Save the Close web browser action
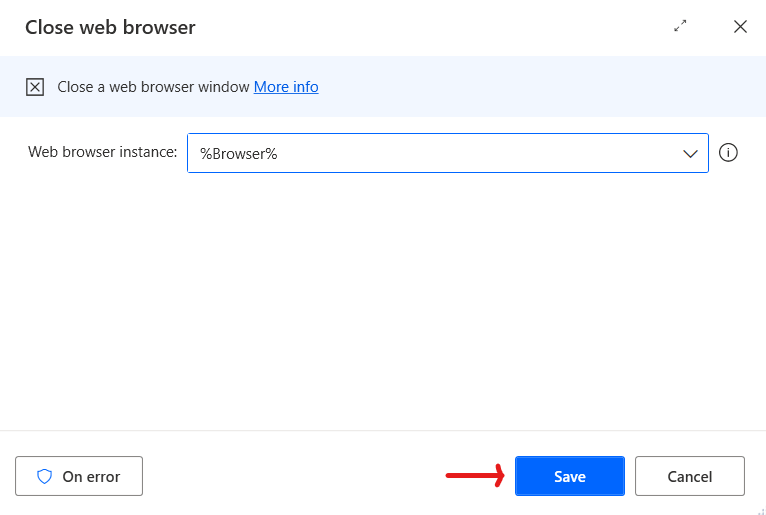The height and width of the screenshot is (515, 766). tap(569, 476)
